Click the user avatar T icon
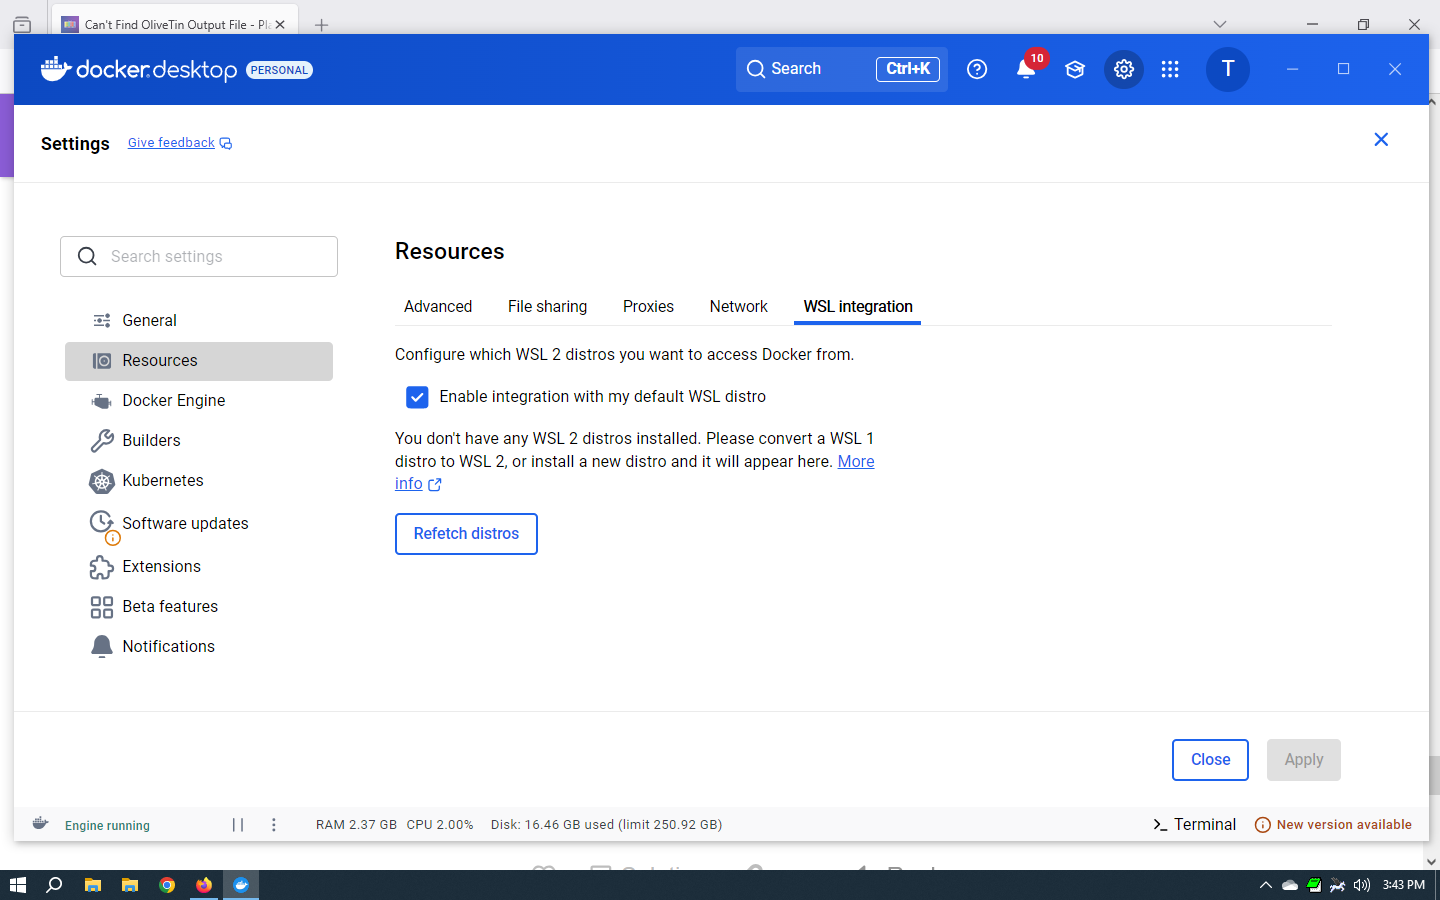 (1228, 69)
